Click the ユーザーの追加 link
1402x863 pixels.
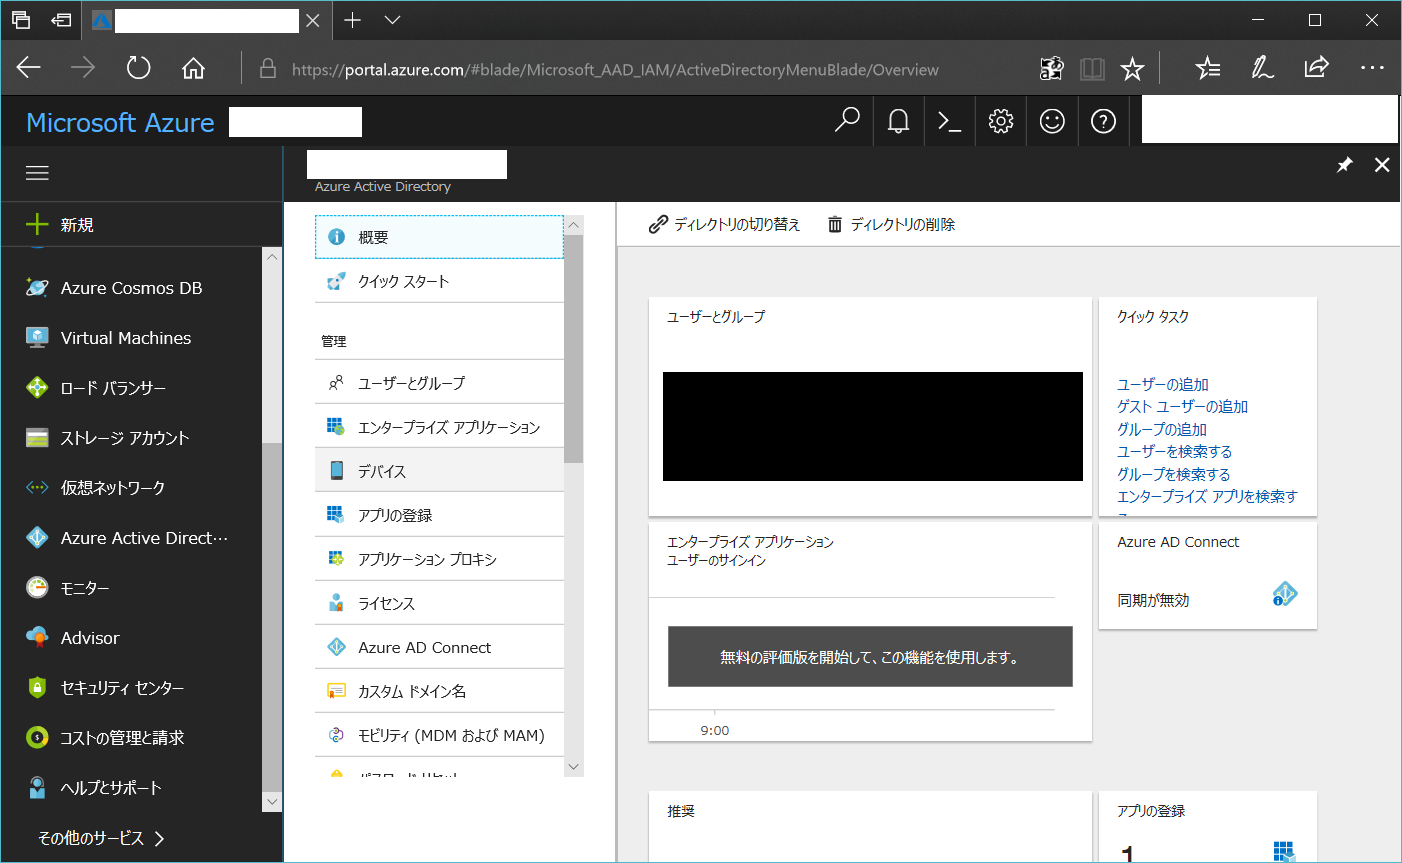point(1163,384)
